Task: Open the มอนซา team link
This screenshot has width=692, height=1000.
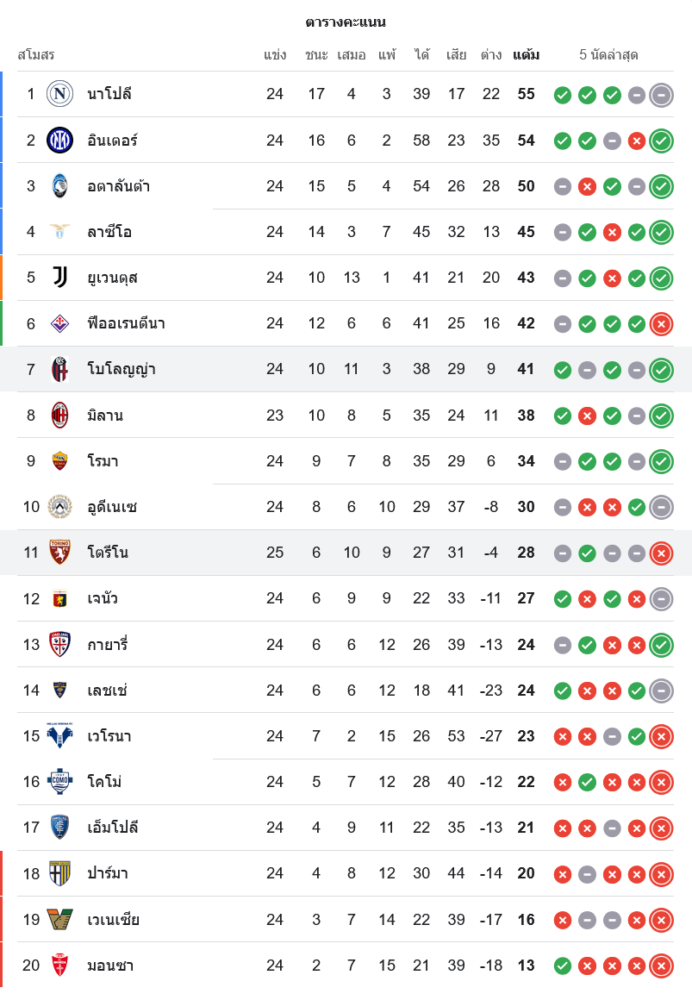Action: tap(110, 966)
